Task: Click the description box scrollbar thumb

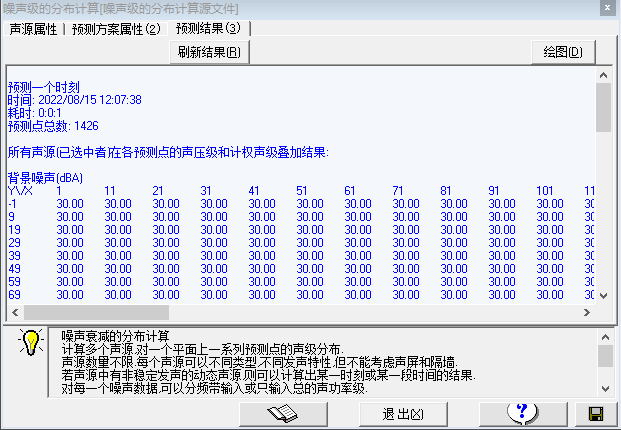Action: 606,356
